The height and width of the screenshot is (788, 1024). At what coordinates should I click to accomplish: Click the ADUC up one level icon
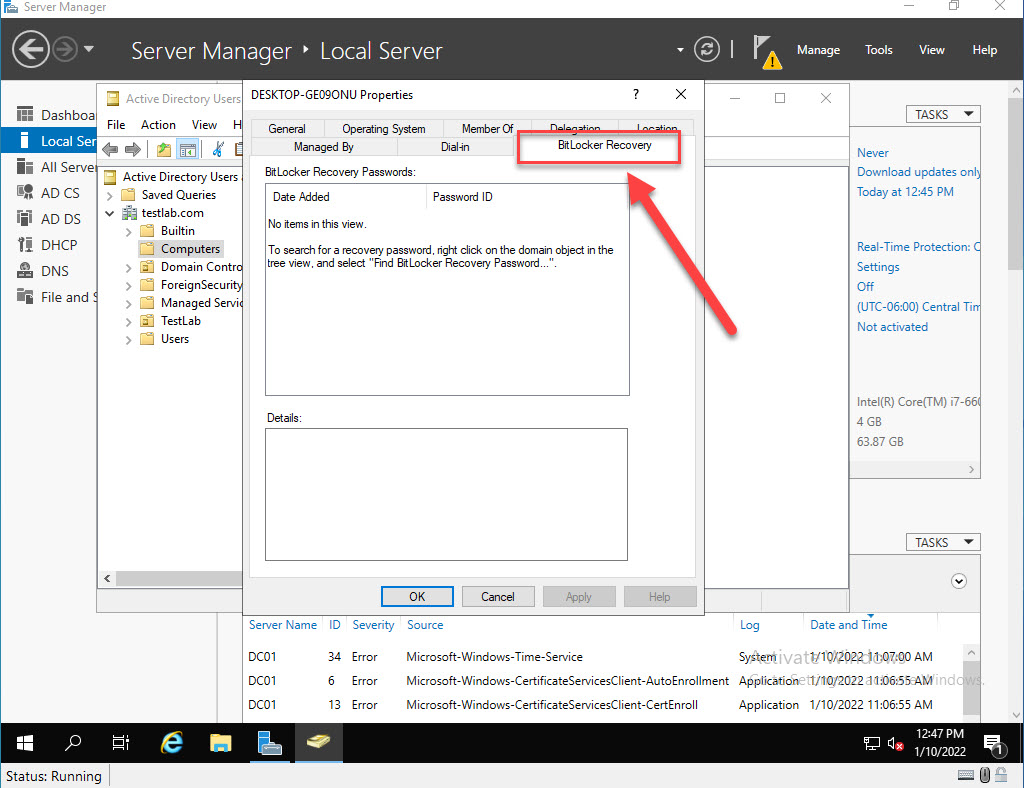tap(163, 150)
